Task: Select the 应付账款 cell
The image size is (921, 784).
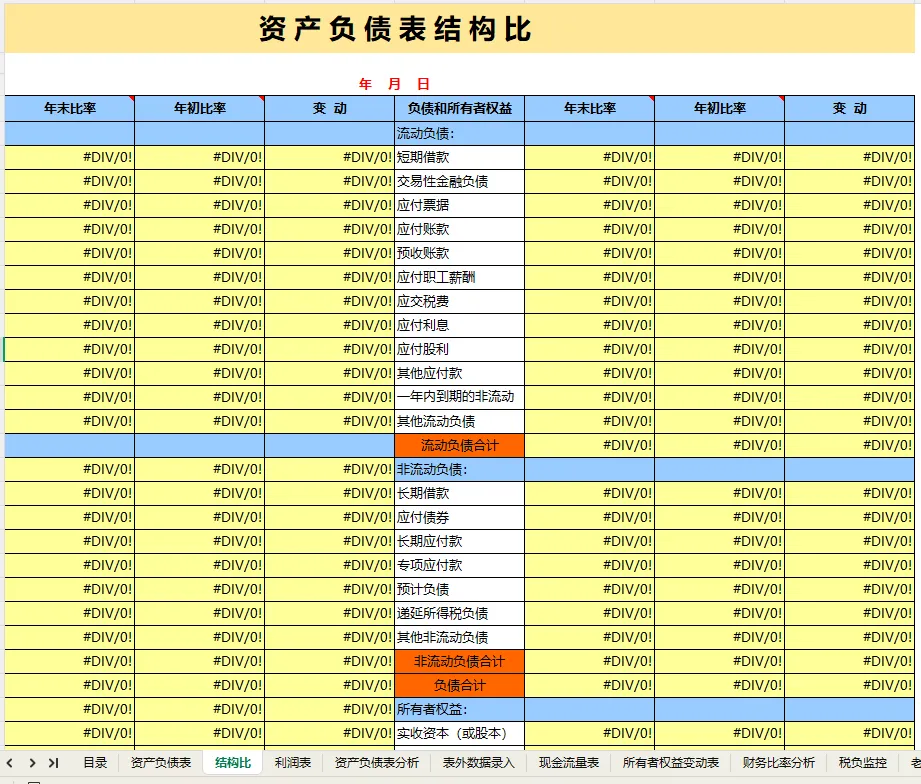Action: pos(459,230)
